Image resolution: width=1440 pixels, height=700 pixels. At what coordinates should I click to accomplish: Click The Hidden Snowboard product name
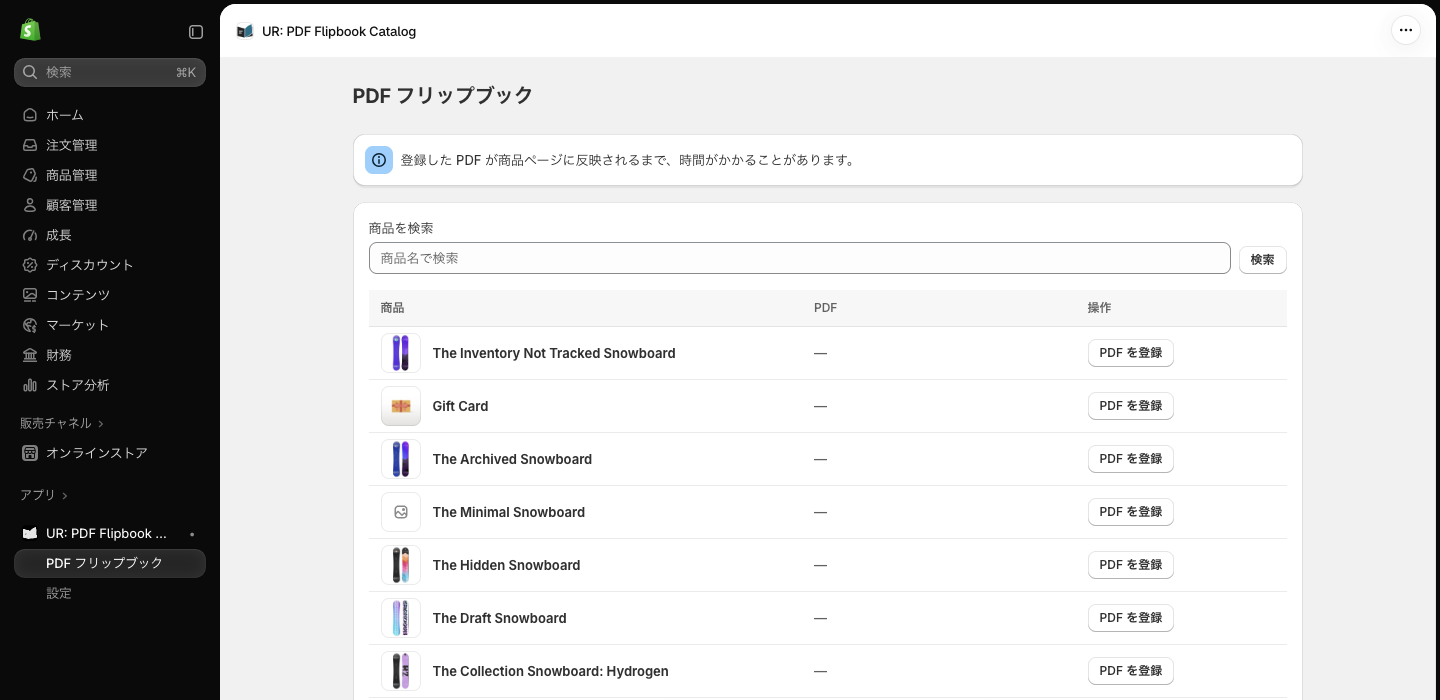coord(506,565)
